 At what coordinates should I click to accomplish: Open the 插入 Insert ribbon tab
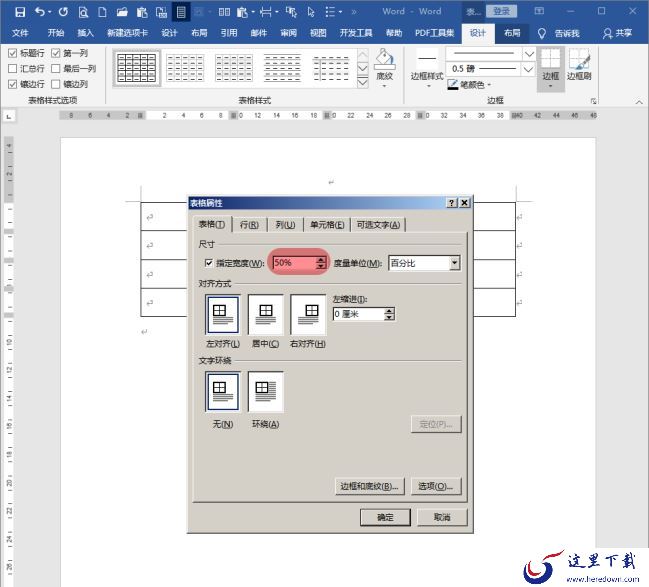pyautogui.click(x=86, y=33)
